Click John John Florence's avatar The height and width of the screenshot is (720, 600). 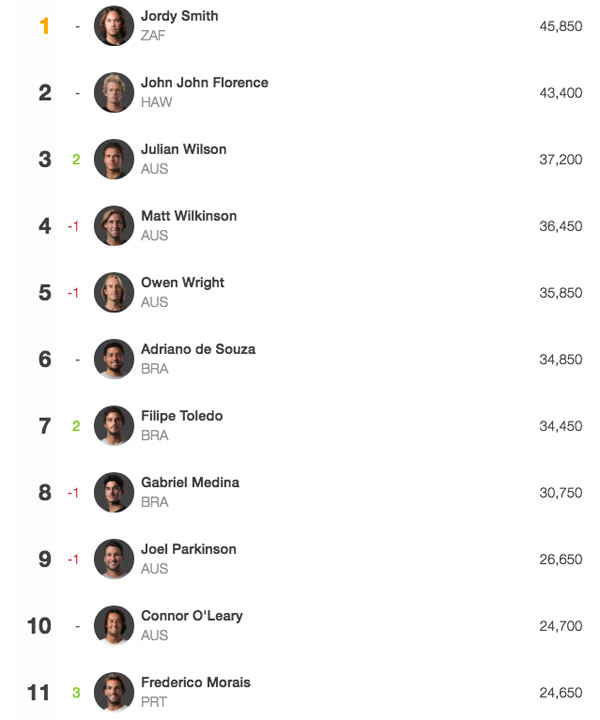coord(114,92)
